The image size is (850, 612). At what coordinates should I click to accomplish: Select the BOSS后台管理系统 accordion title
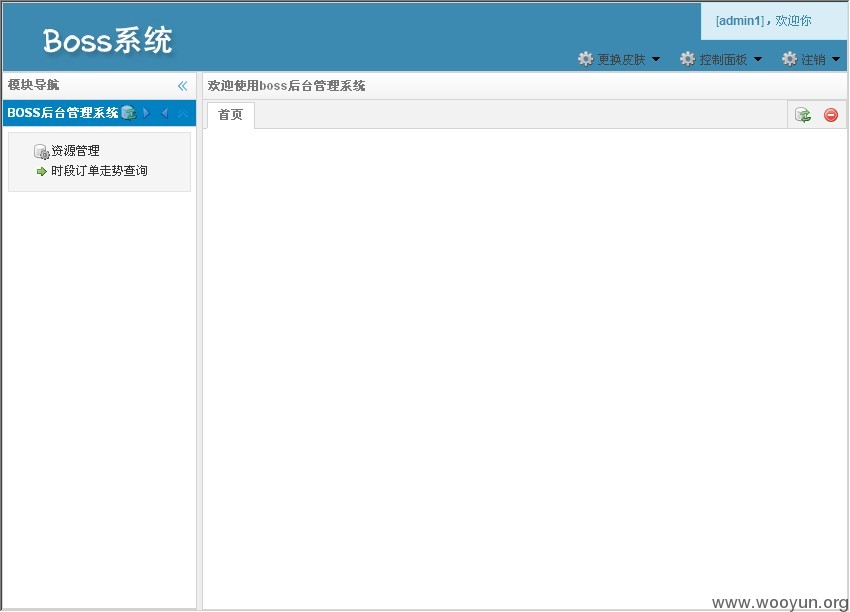pyautogui.click(x=62, y=113)
